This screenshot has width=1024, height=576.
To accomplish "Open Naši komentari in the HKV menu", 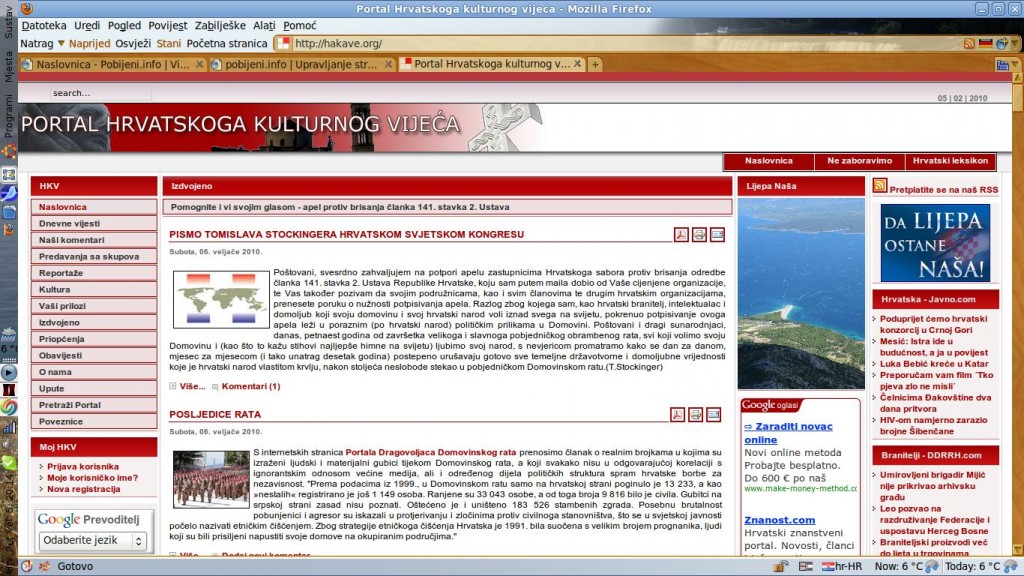I will point(94,240).
